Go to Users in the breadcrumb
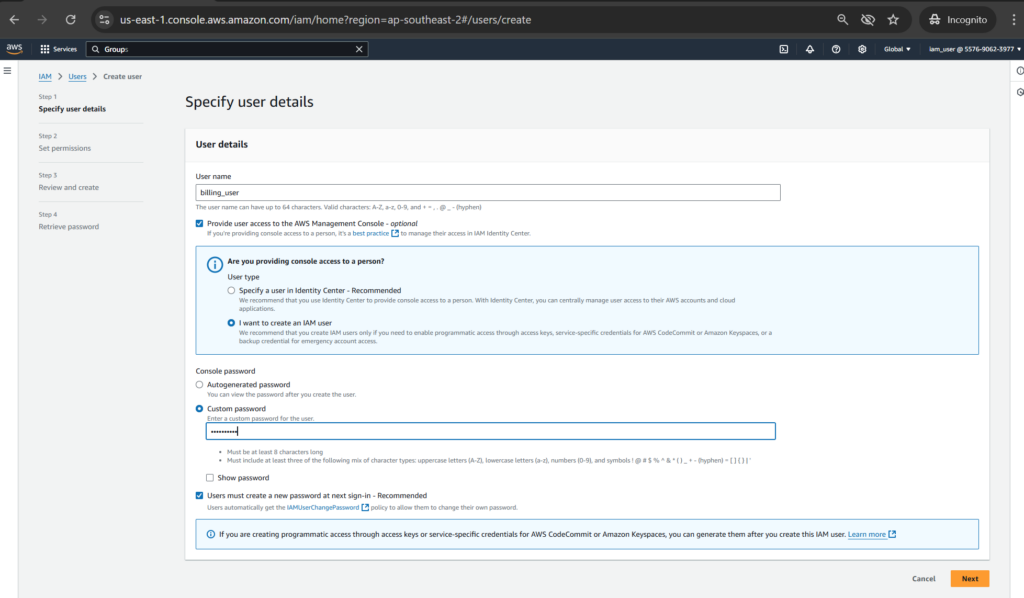 (77, 76)
